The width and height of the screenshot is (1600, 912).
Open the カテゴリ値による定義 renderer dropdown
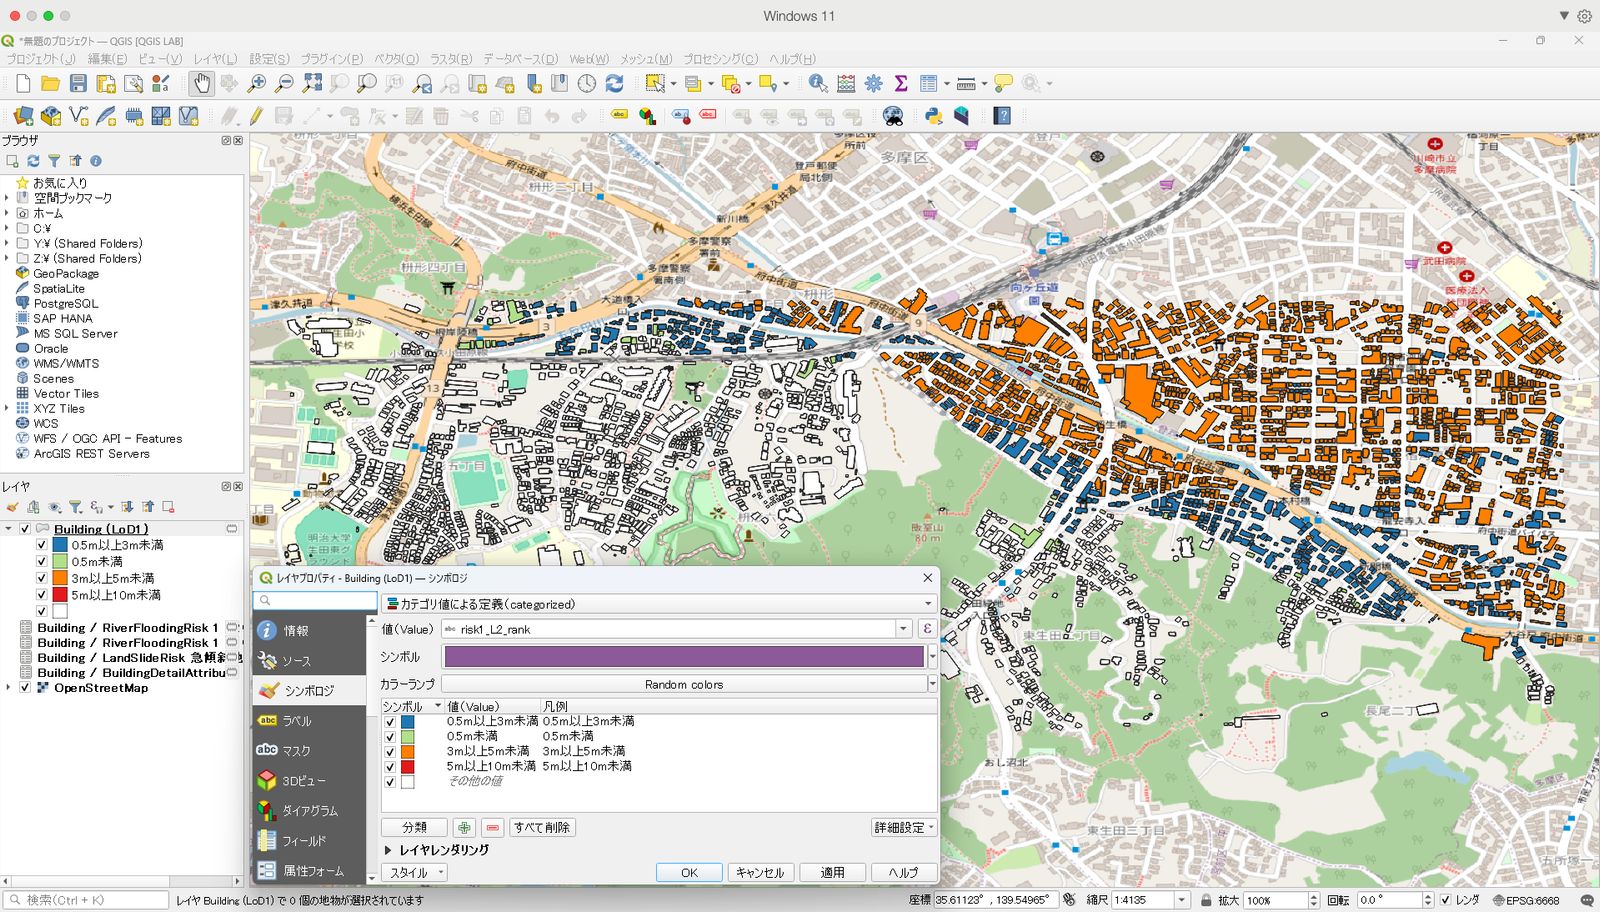(660, 604)
